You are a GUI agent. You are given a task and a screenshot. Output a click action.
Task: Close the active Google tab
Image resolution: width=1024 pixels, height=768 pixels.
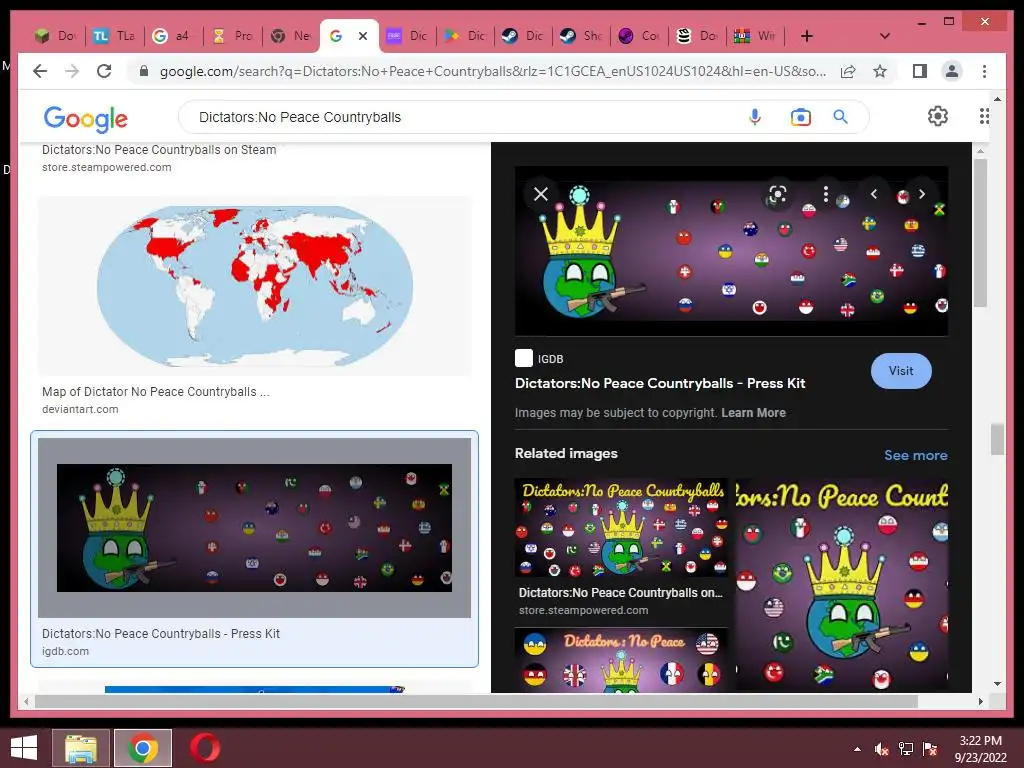click(363, 36)
